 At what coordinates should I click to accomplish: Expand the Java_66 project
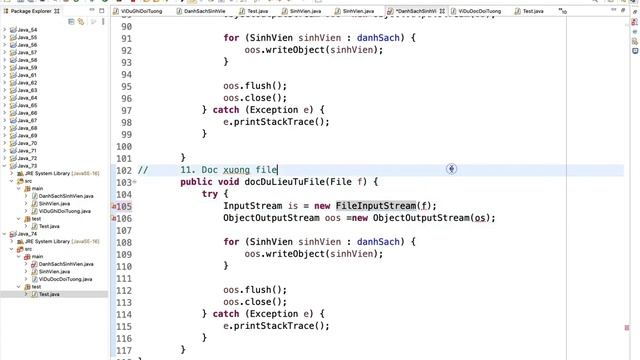(x=5, y=113)
